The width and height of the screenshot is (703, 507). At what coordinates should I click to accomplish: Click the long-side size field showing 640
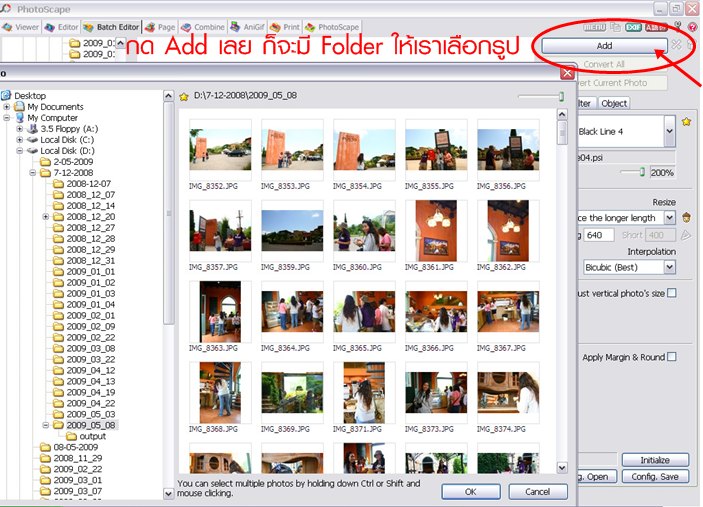click(599, 235)
